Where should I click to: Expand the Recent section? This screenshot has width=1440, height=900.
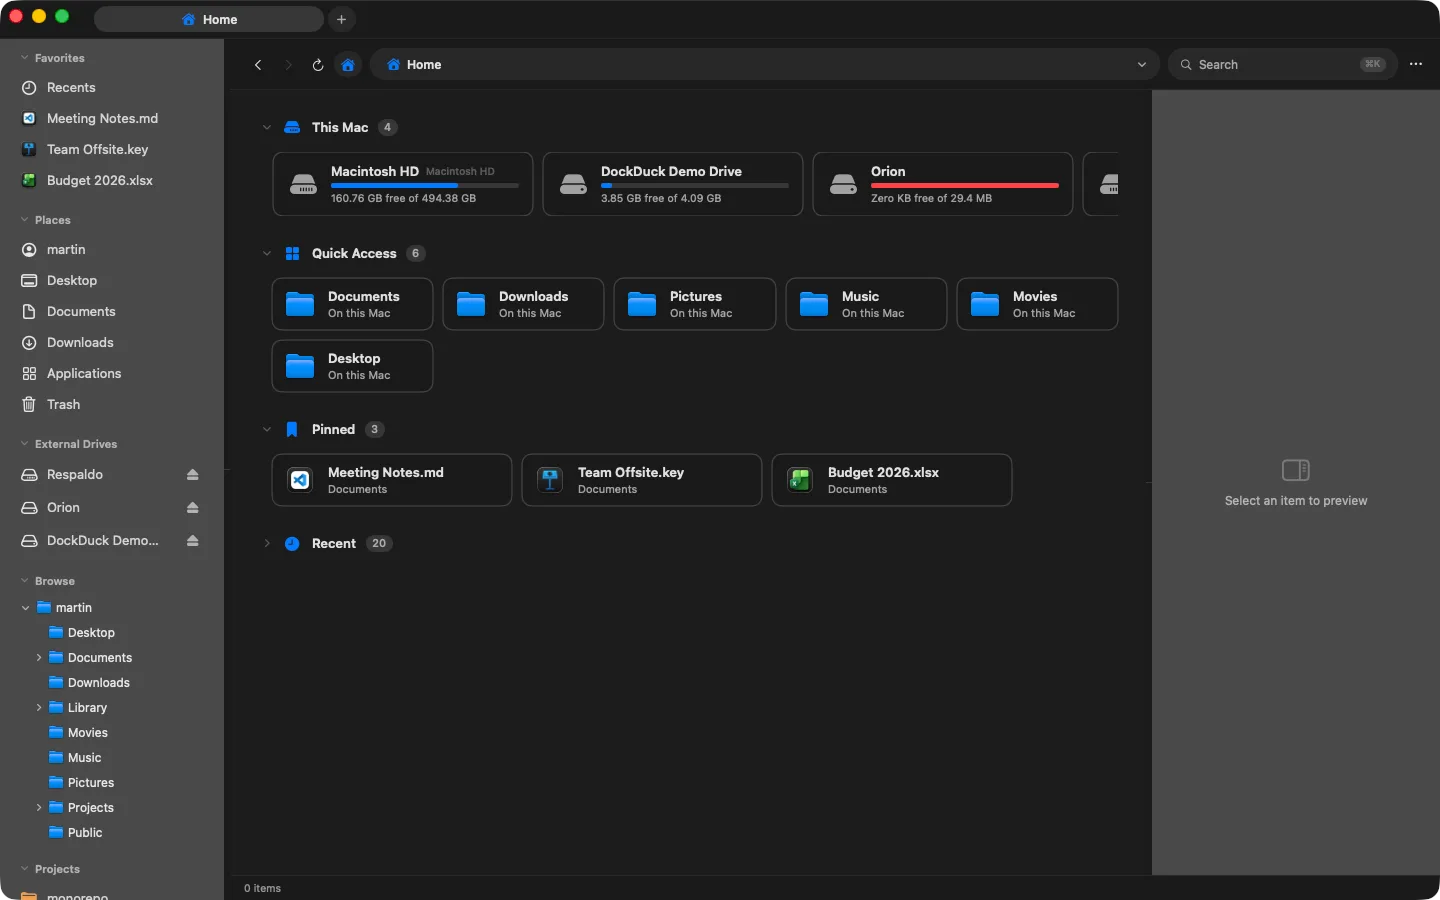(x=267, y=544)
